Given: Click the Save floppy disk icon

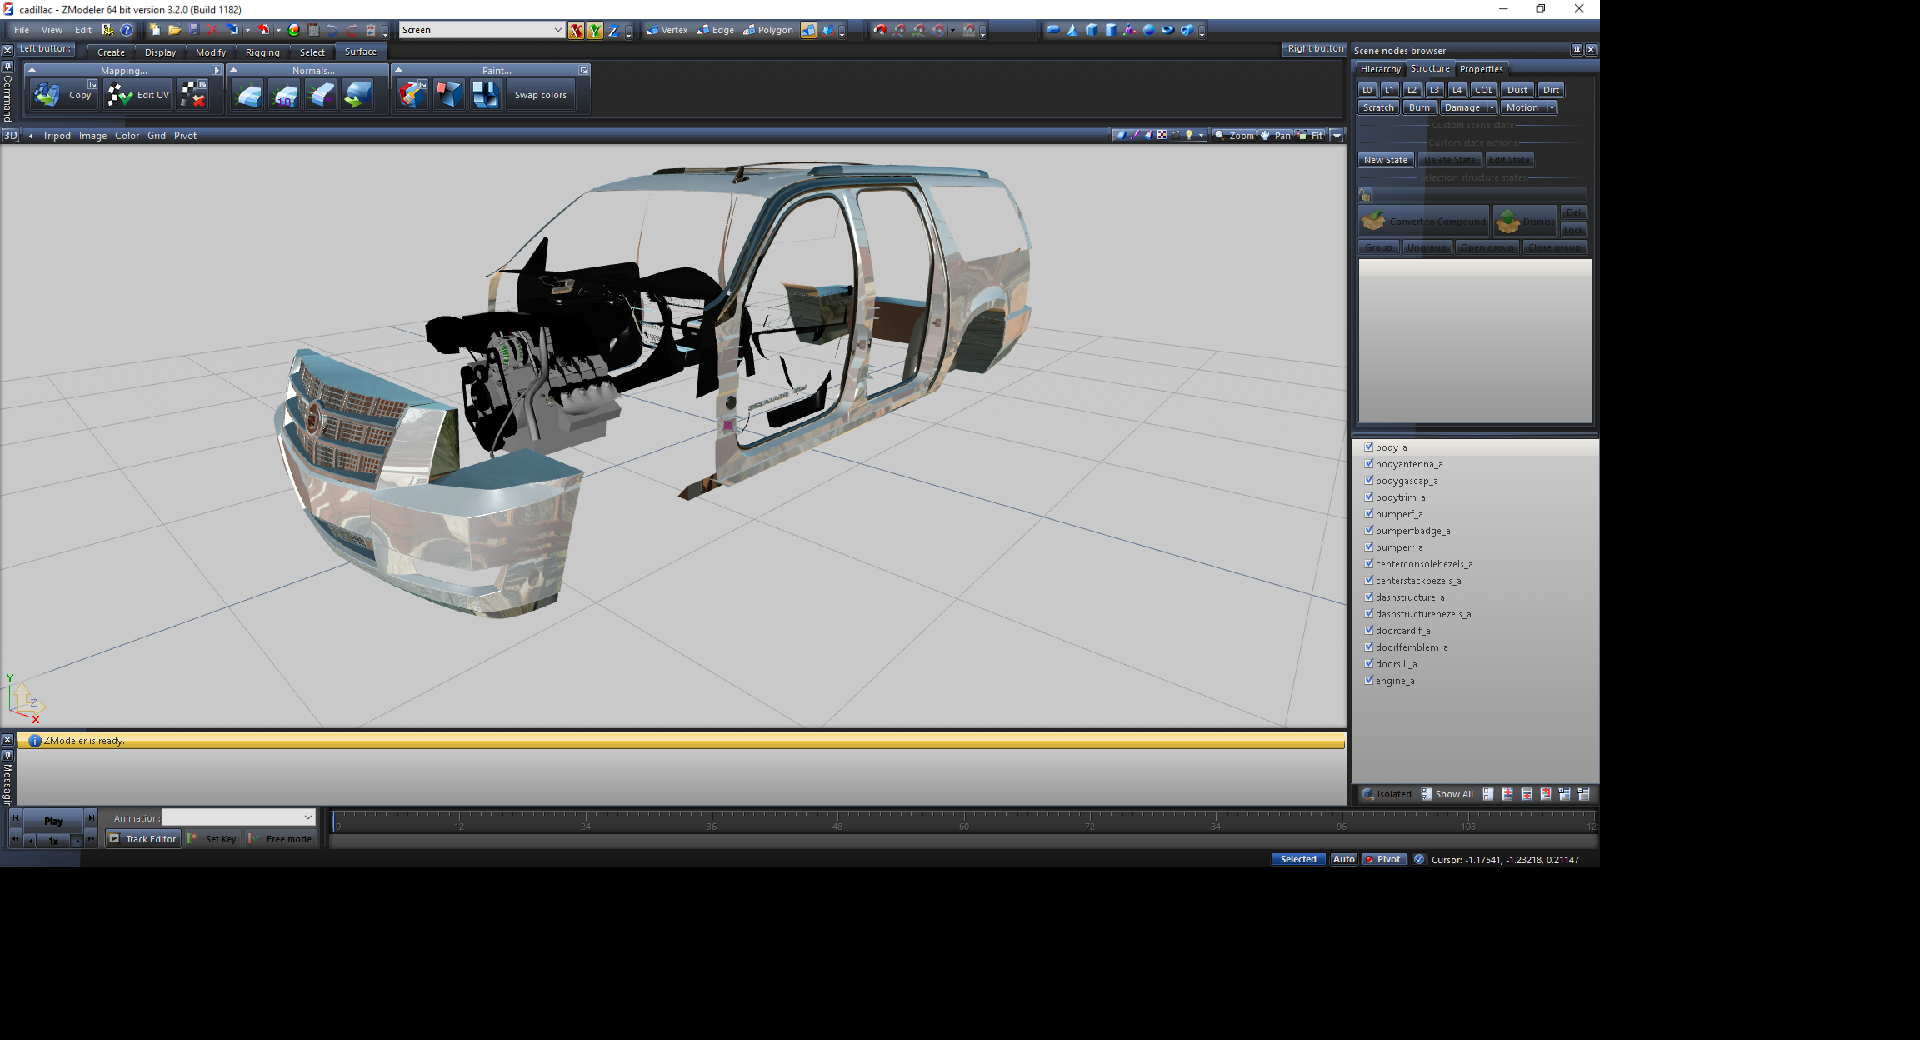Looking at the screenshot, I should coord(194,30).
